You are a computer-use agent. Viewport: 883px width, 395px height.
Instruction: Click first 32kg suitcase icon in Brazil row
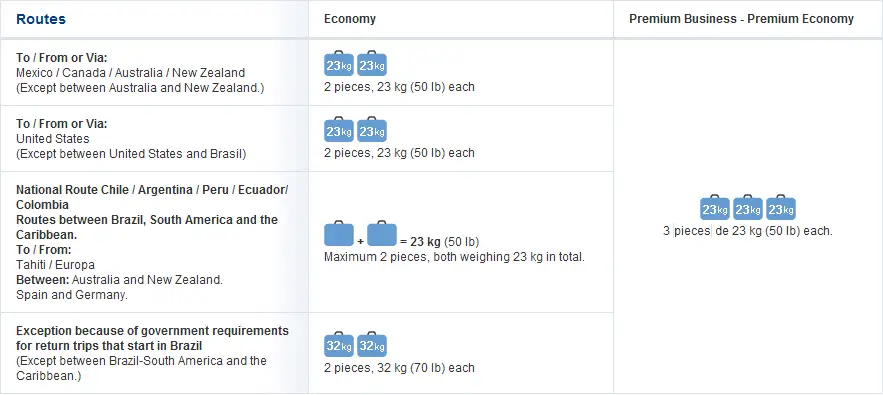pos(338,344)
